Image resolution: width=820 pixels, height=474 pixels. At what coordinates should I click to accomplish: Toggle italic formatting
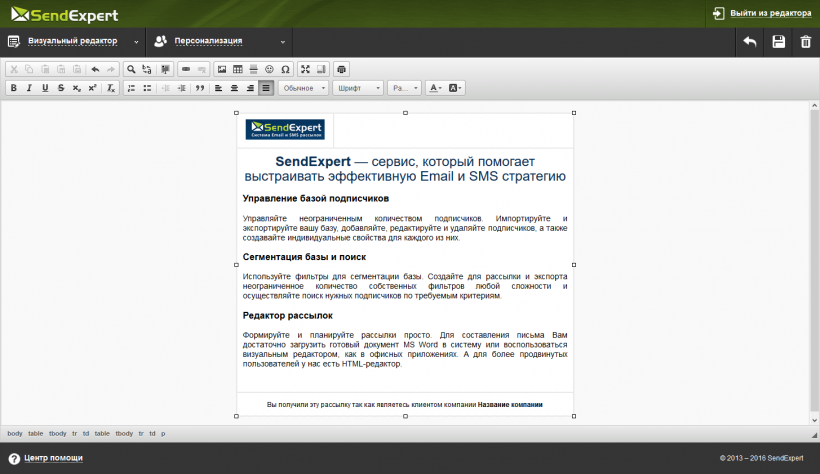[x=29, y=88]
